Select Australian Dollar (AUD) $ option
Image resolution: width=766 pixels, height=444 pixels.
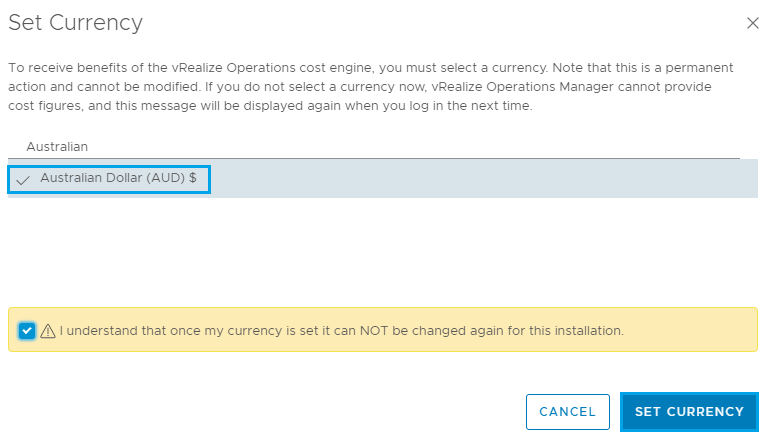tap(118, 178)
